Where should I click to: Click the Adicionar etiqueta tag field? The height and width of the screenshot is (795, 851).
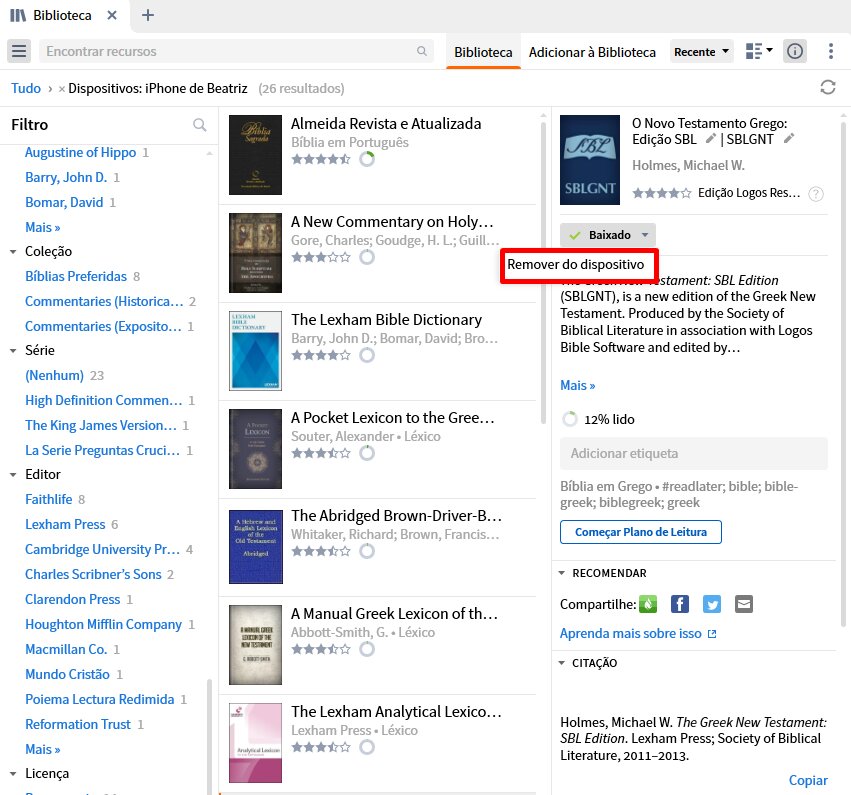click(694, 454)
